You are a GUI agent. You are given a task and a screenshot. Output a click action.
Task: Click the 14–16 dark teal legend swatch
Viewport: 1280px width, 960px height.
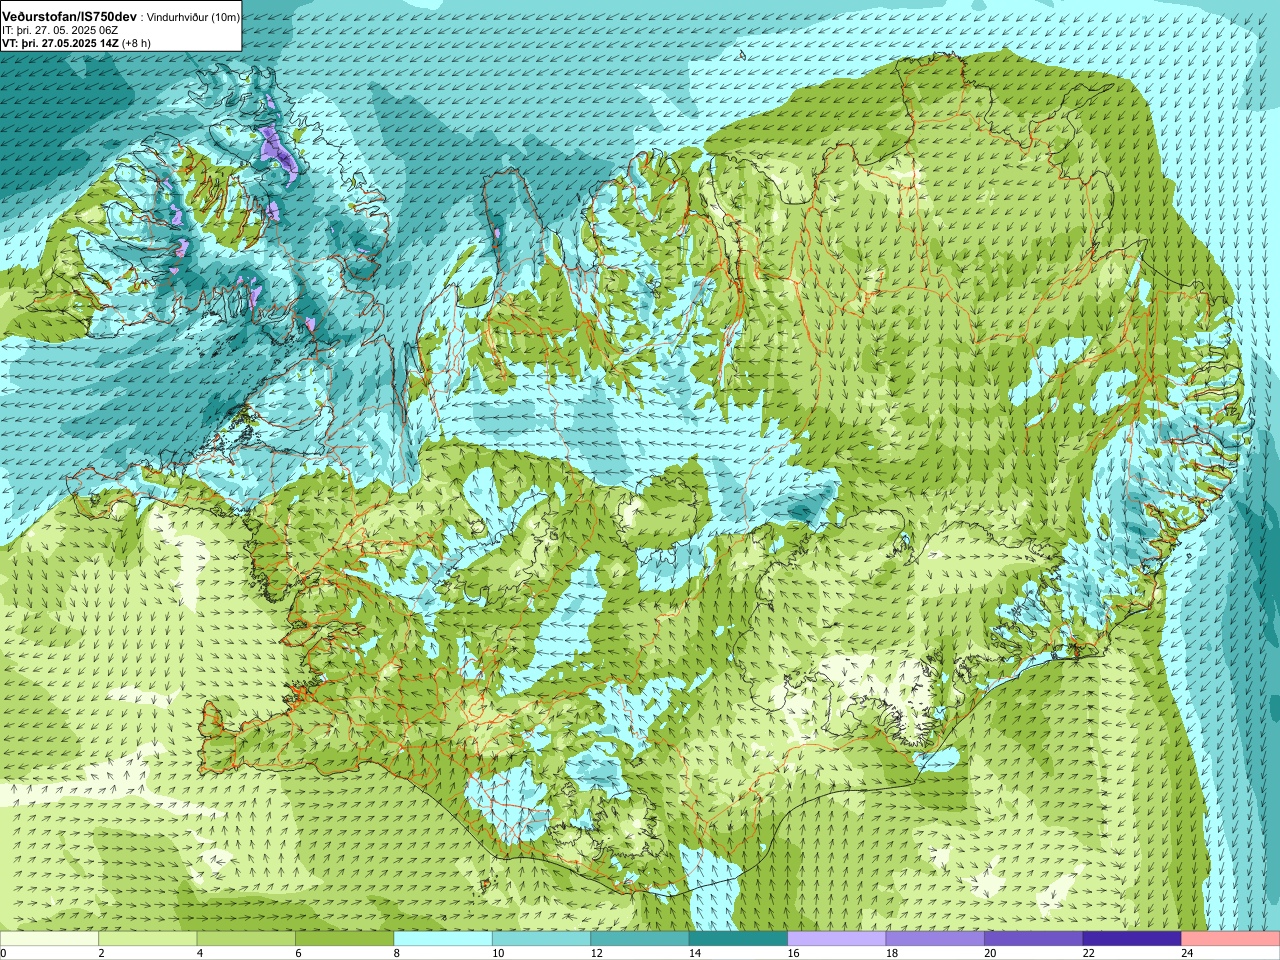point(738,939)
